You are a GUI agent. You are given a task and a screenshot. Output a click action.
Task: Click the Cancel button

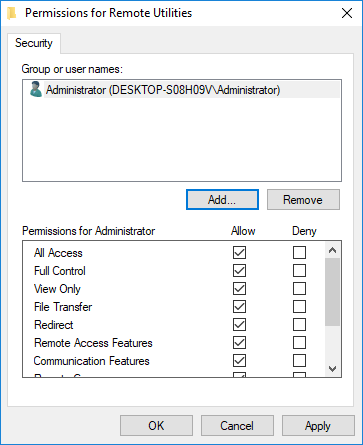(x=237, y=426)
